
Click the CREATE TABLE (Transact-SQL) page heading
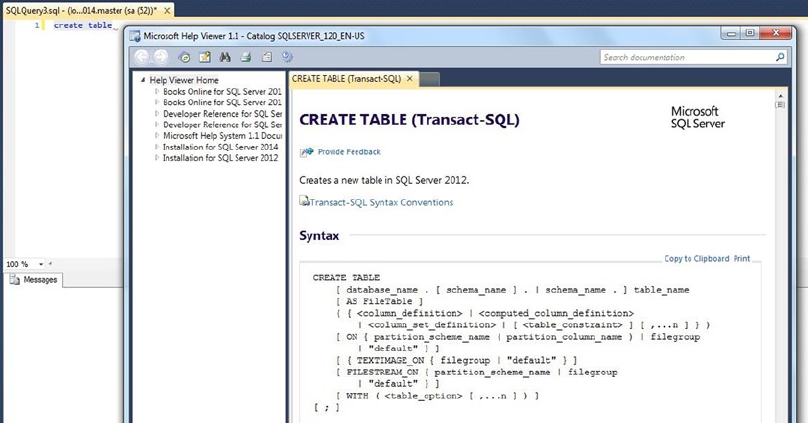[409, 120]
